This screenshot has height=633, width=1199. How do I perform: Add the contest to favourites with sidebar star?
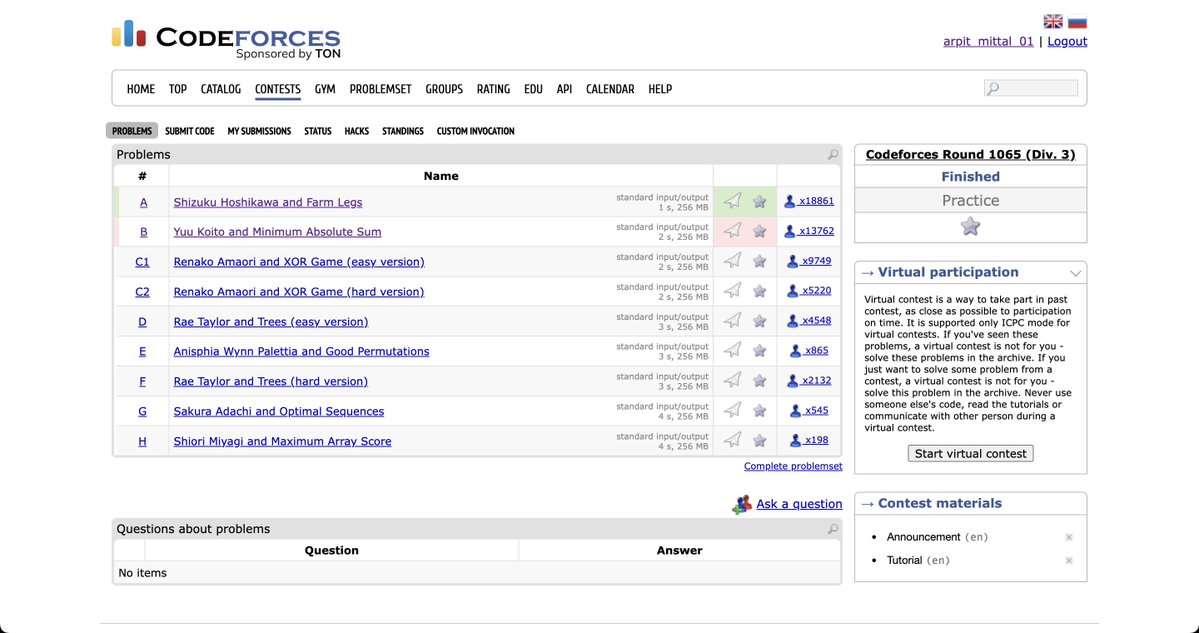970,226
